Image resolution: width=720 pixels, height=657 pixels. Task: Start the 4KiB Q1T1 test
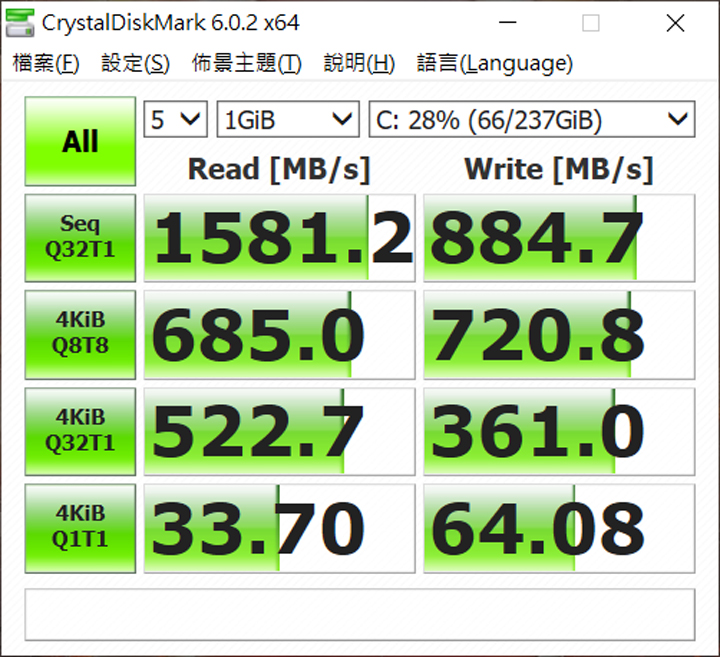80,528
